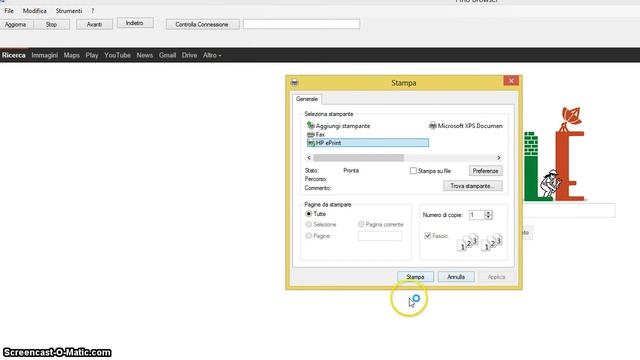Open the Altro dropdown in the black bar
The height and width of the screenshot is (360, 640).
(x=212, y=55)
